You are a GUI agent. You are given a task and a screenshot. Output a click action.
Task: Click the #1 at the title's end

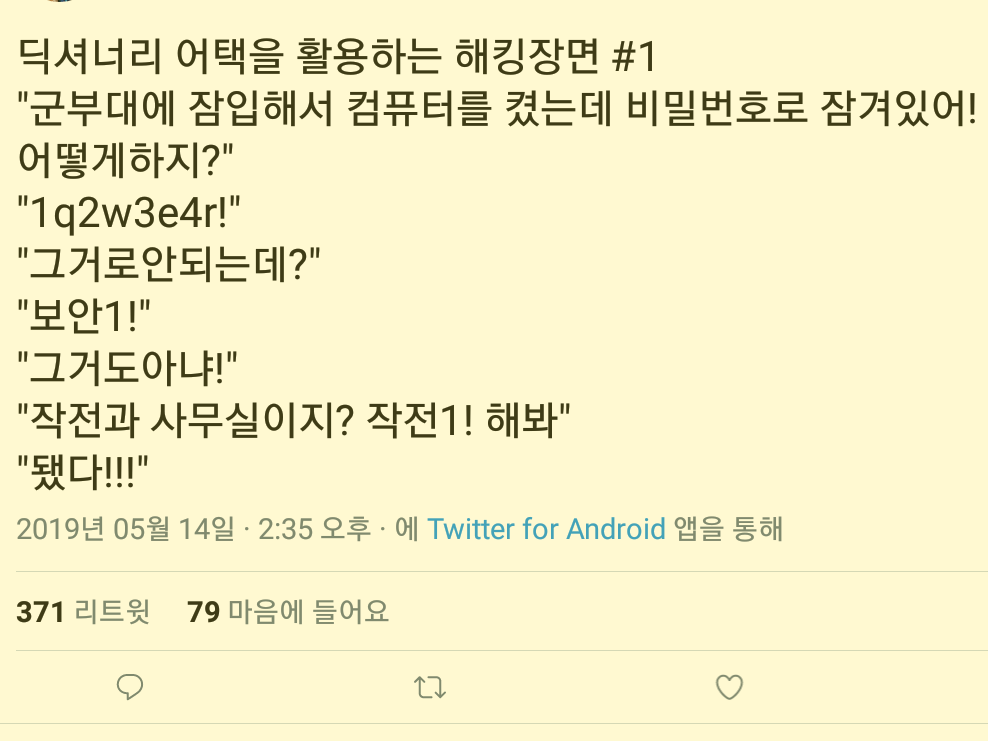pos(635,56)
